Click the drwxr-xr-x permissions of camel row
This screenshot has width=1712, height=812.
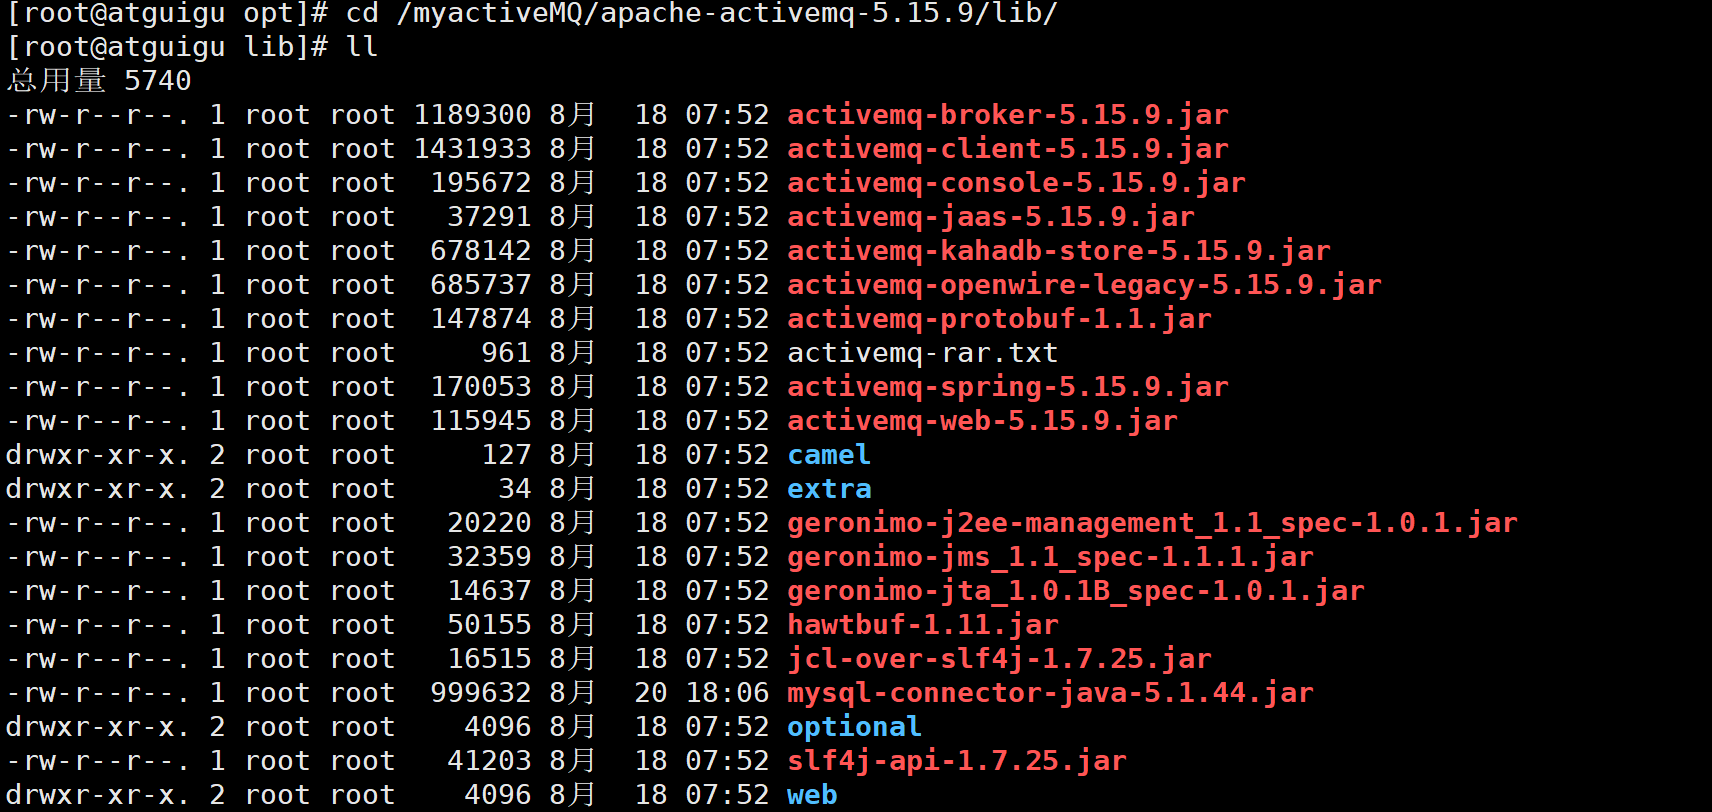[98, 456]
